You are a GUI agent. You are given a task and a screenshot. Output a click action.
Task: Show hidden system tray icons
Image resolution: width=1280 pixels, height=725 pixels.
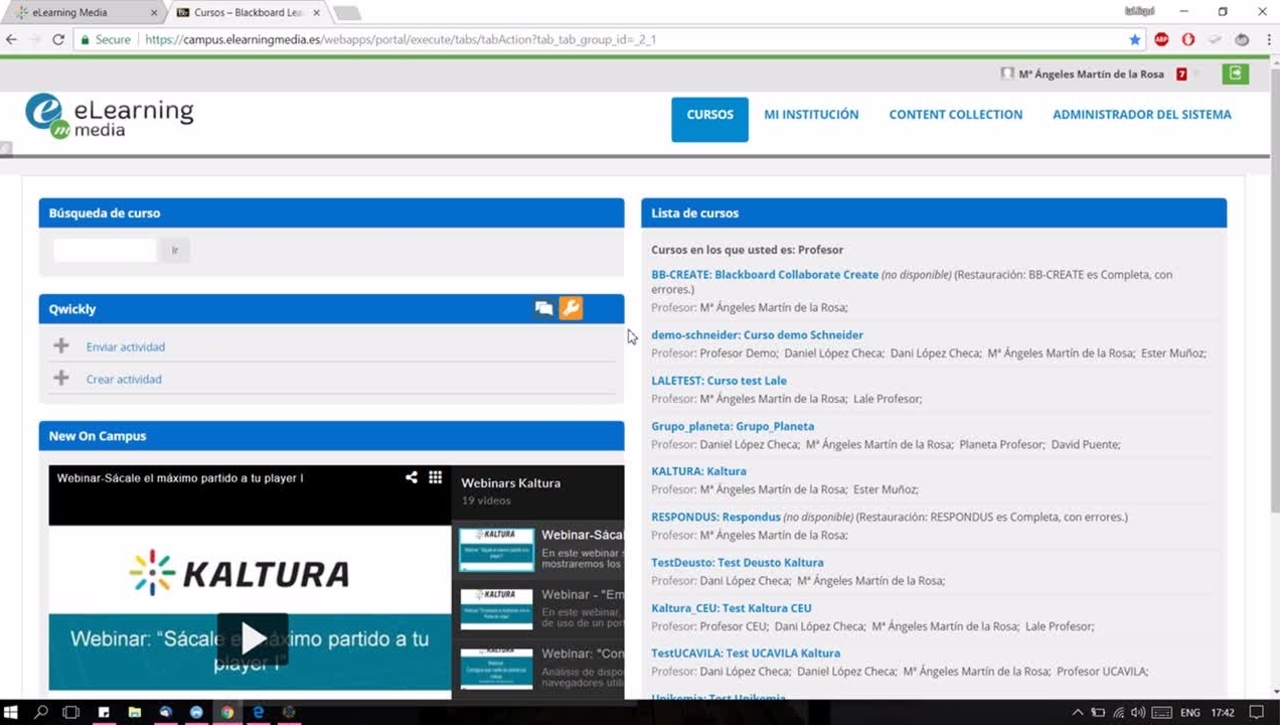point(1077,713)
